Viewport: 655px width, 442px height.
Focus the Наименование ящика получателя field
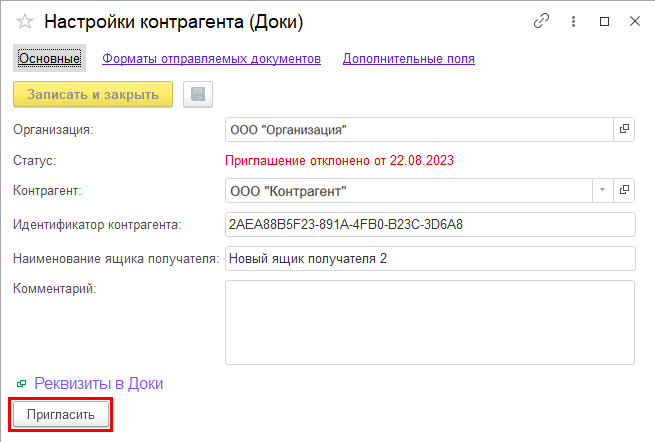(430, 259)
